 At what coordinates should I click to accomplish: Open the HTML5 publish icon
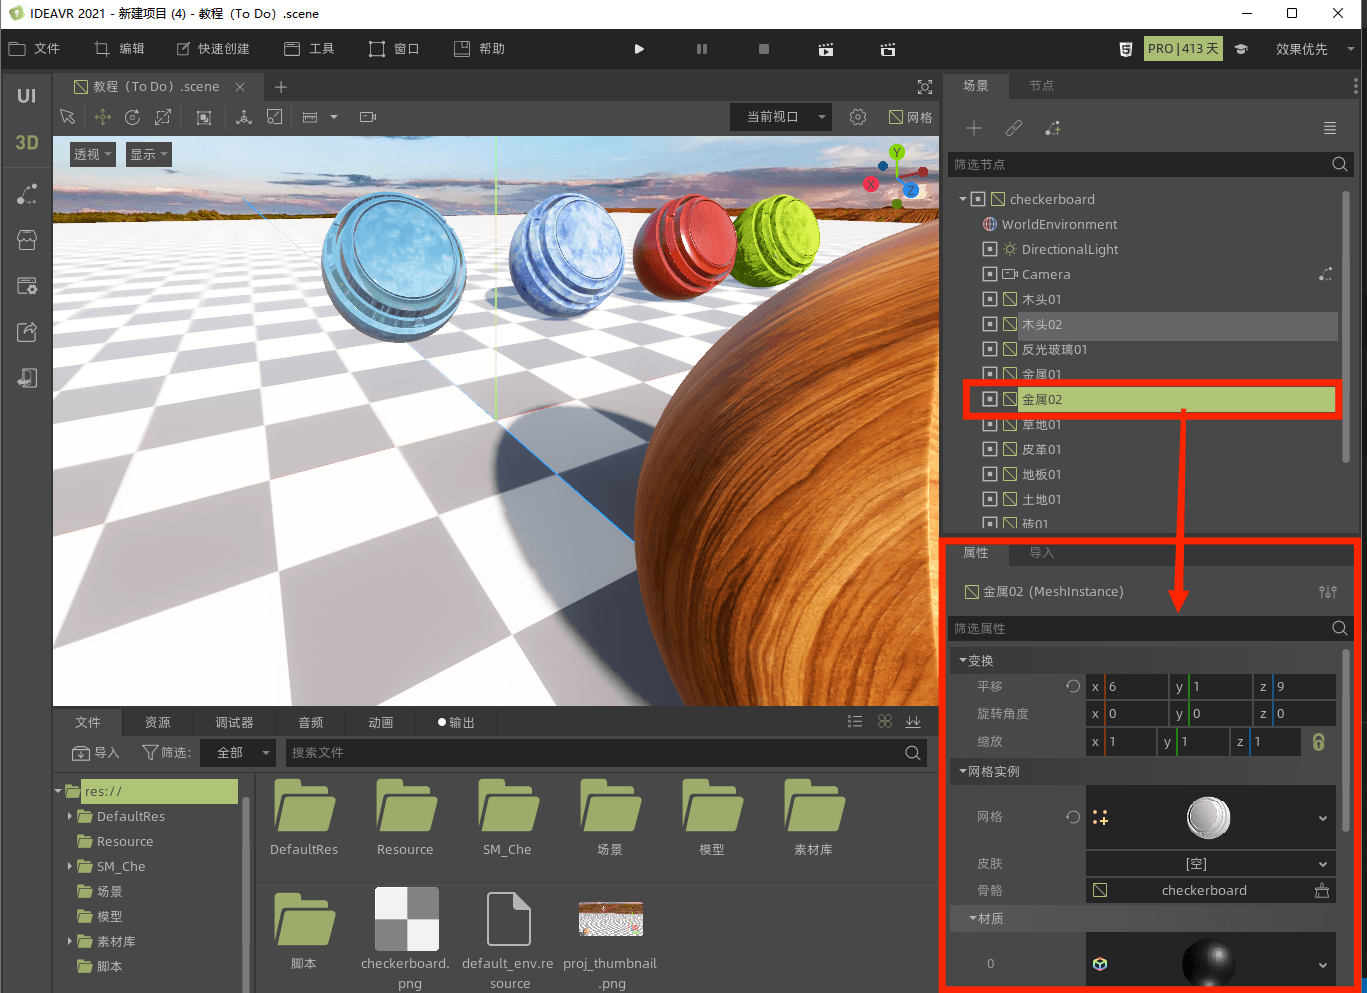(1126, 49)
